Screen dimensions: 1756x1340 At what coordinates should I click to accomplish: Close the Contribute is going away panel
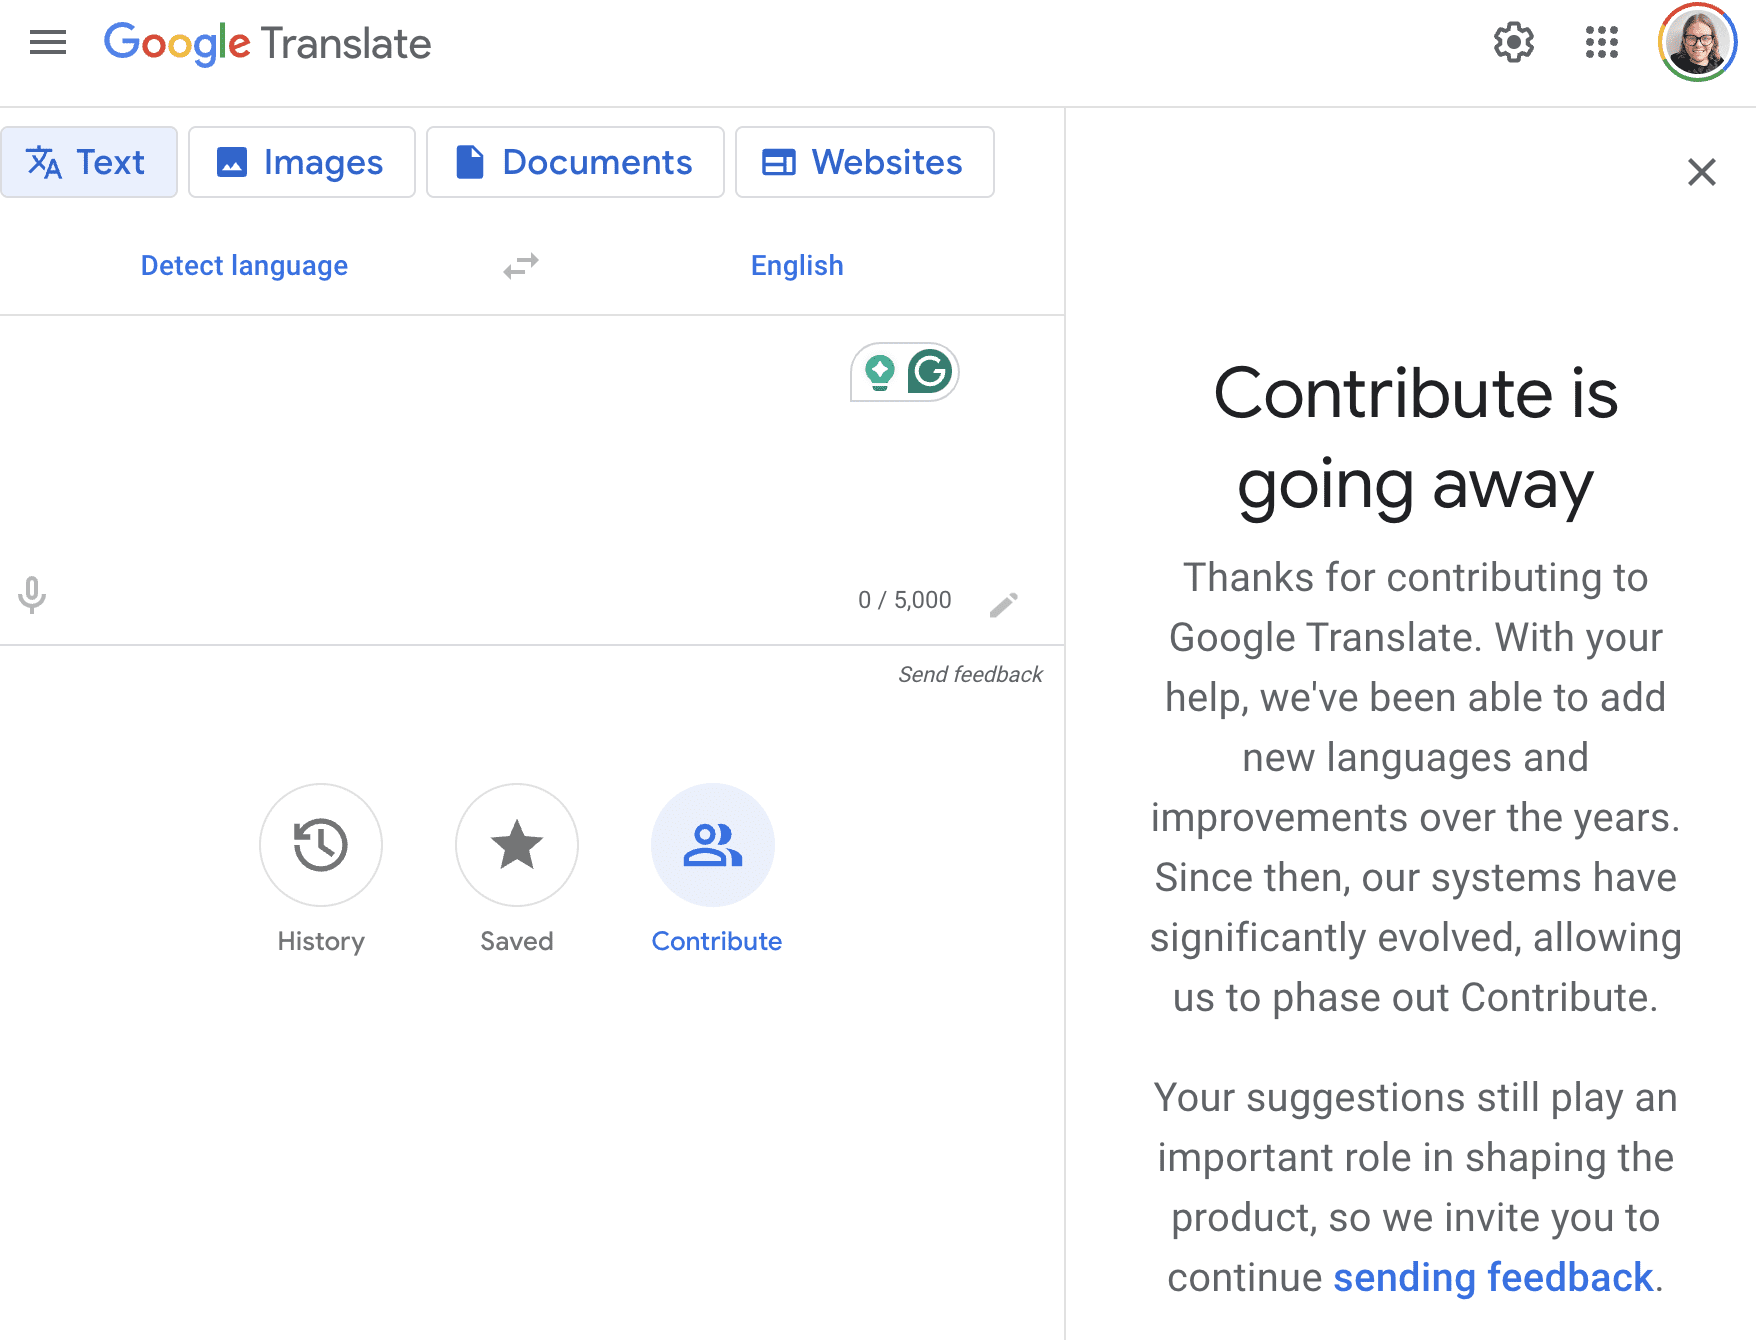pyautogui.click(x=1701, y=172)
